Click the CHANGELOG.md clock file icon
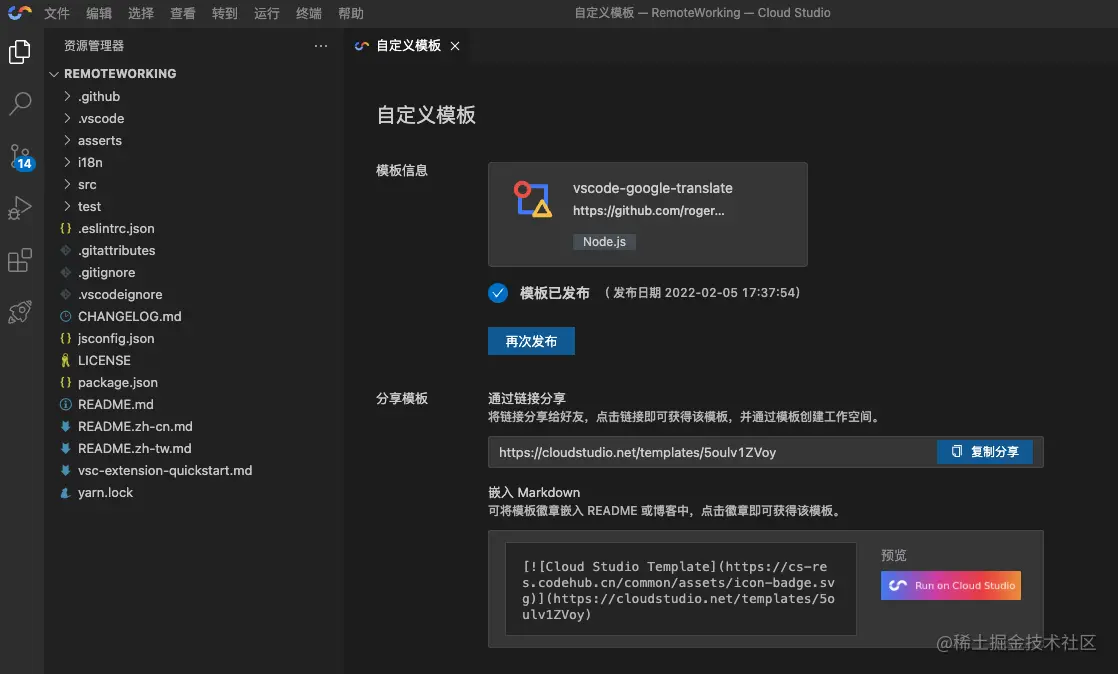1118x674 pixels. 66,316
